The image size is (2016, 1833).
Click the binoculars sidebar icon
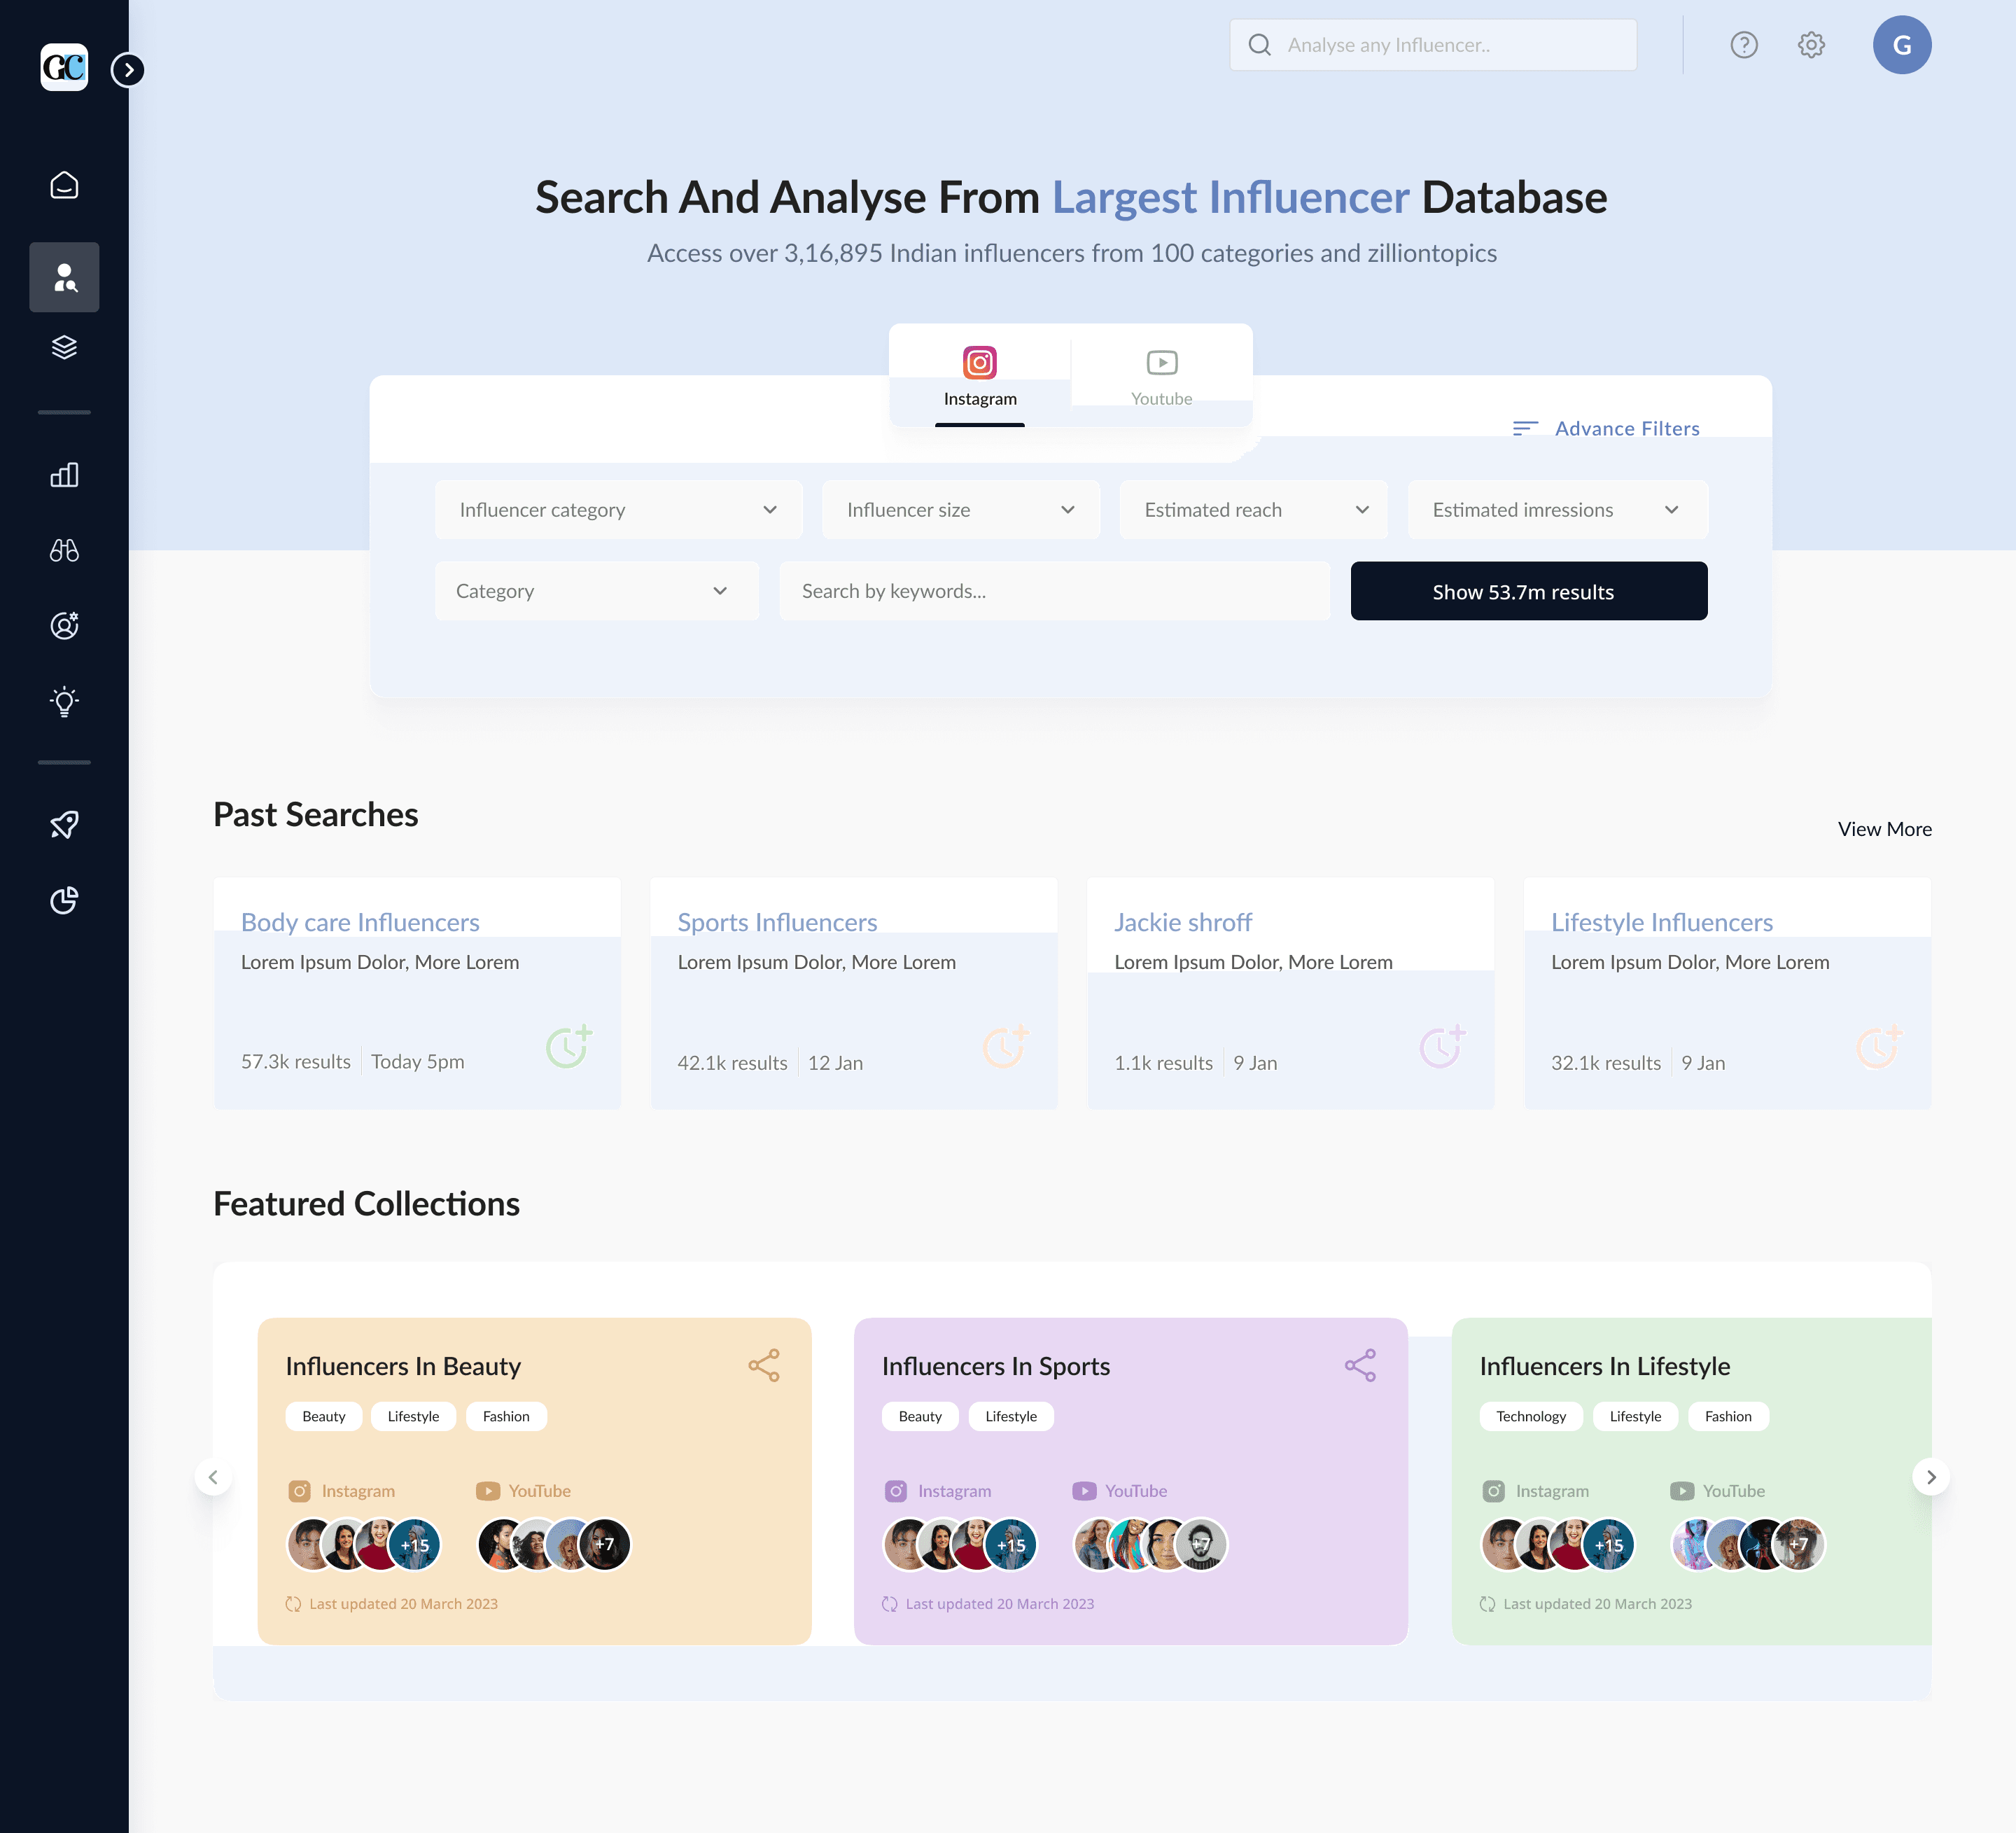tap(64, 550)
